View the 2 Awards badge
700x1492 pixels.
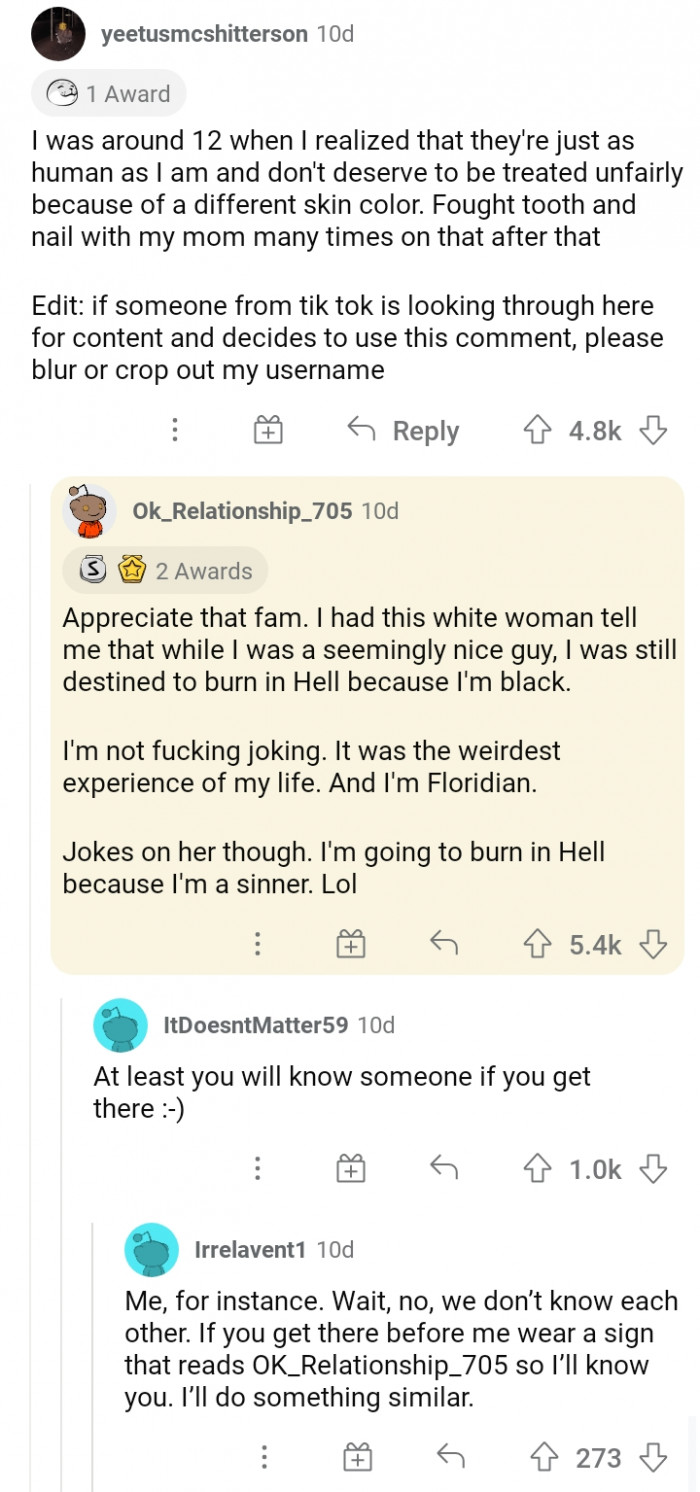(x=166, y=571)
